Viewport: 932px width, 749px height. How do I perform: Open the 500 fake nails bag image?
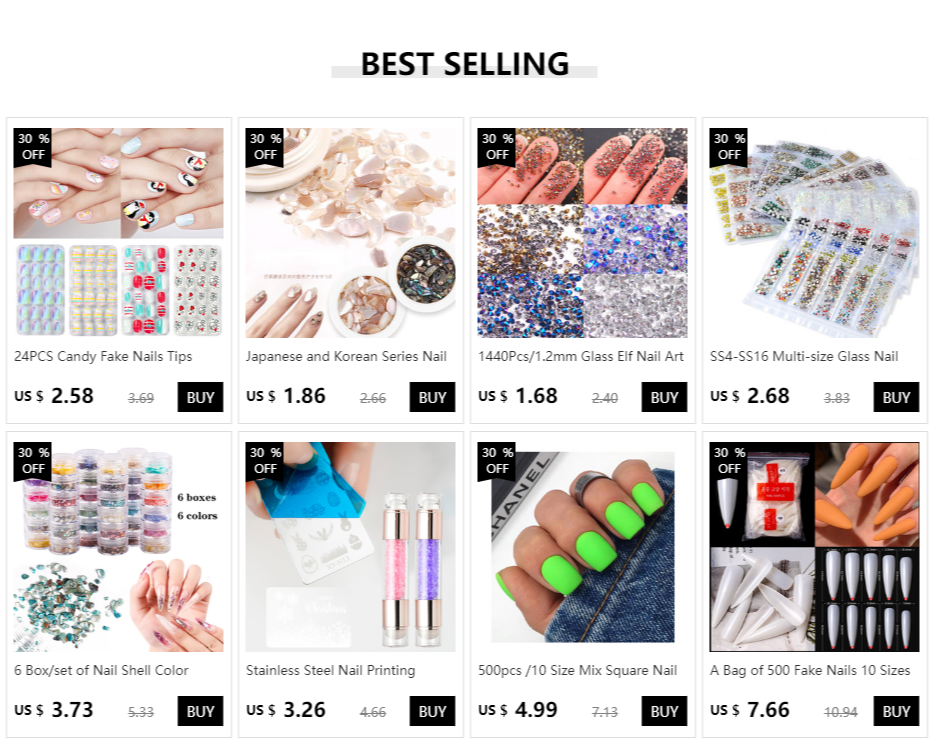[814, 547]
